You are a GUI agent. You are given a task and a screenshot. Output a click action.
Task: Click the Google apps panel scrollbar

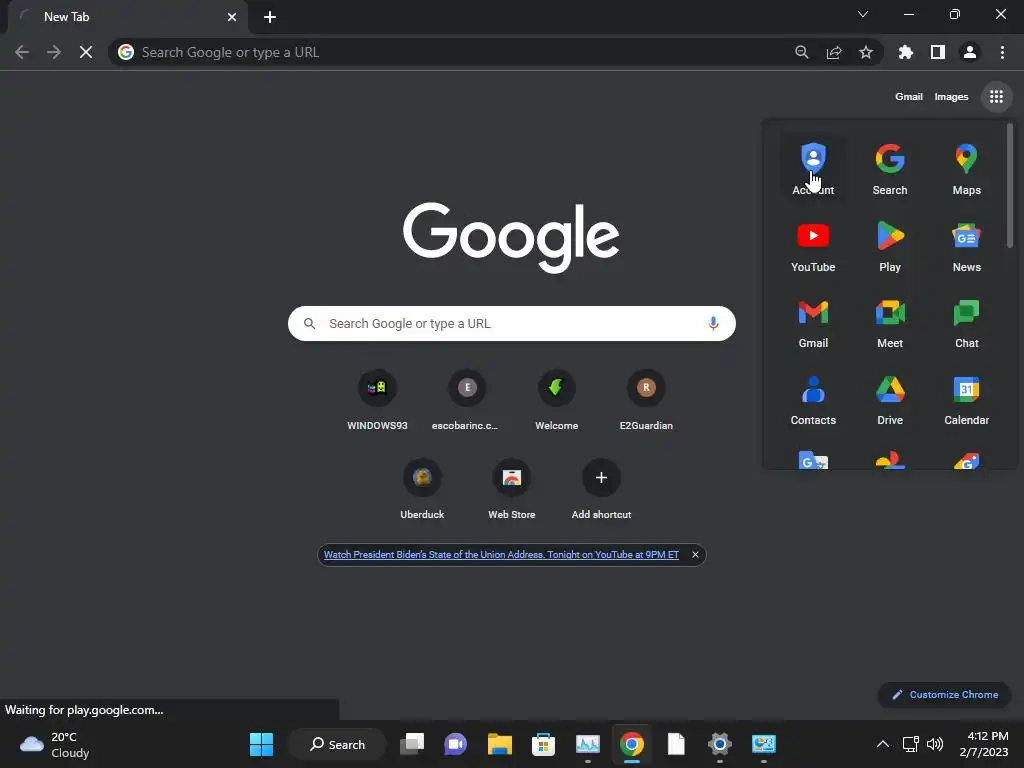point(1010,186)
